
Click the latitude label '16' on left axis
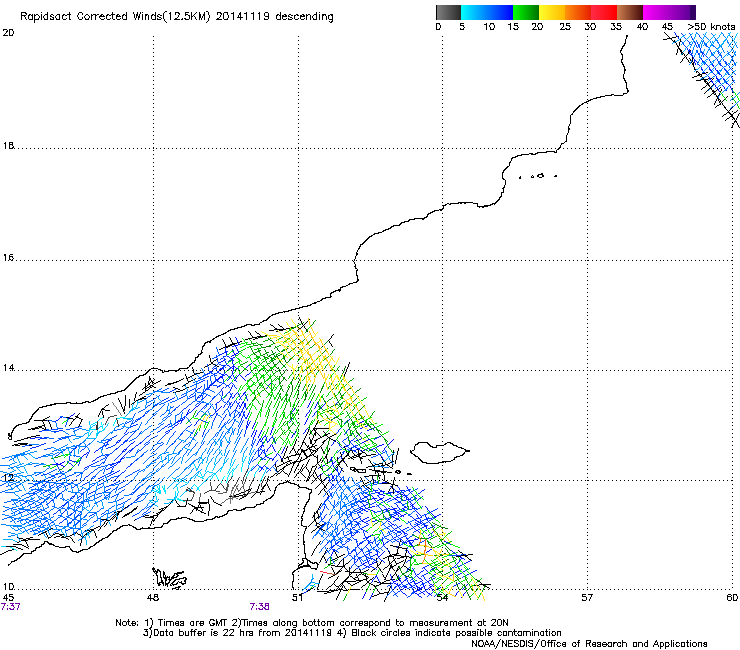(x=8, y=258)
